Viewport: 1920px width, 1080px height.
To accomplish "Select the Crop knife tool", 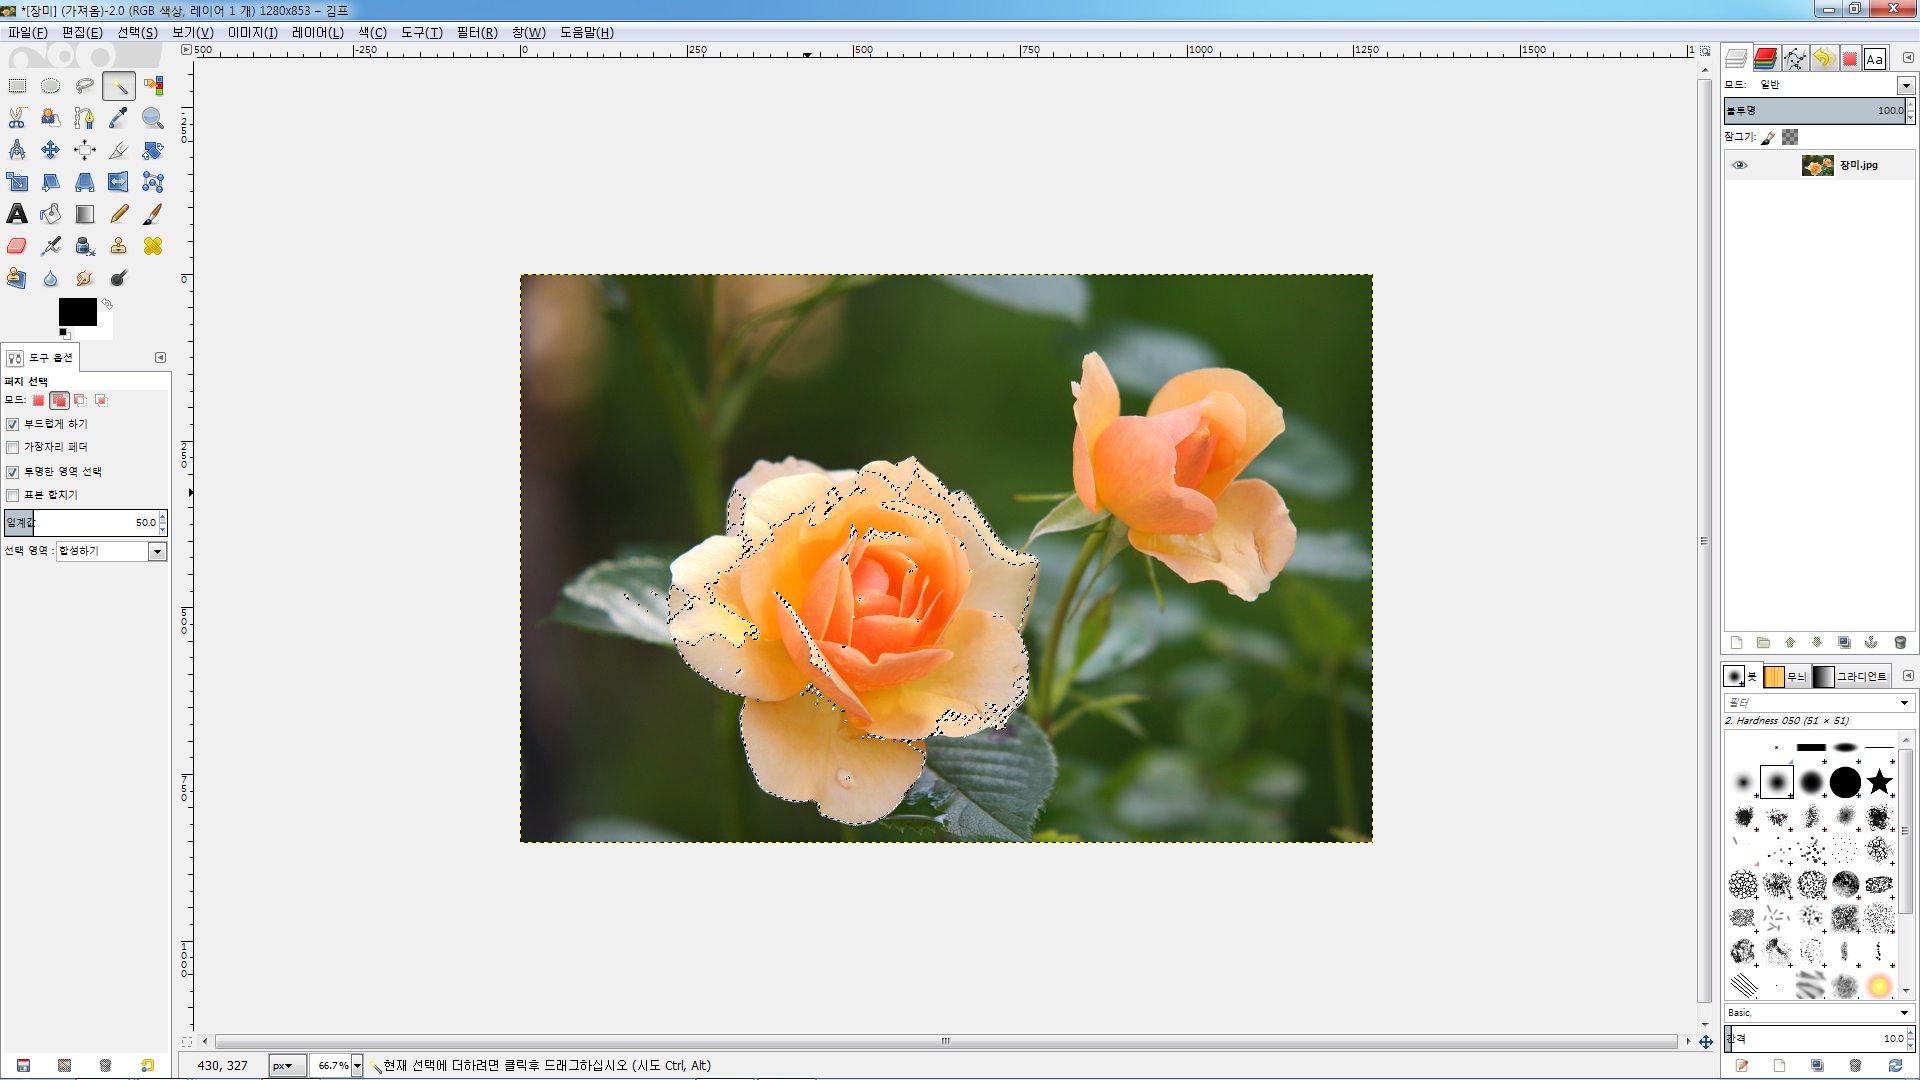I will (119, 150).
